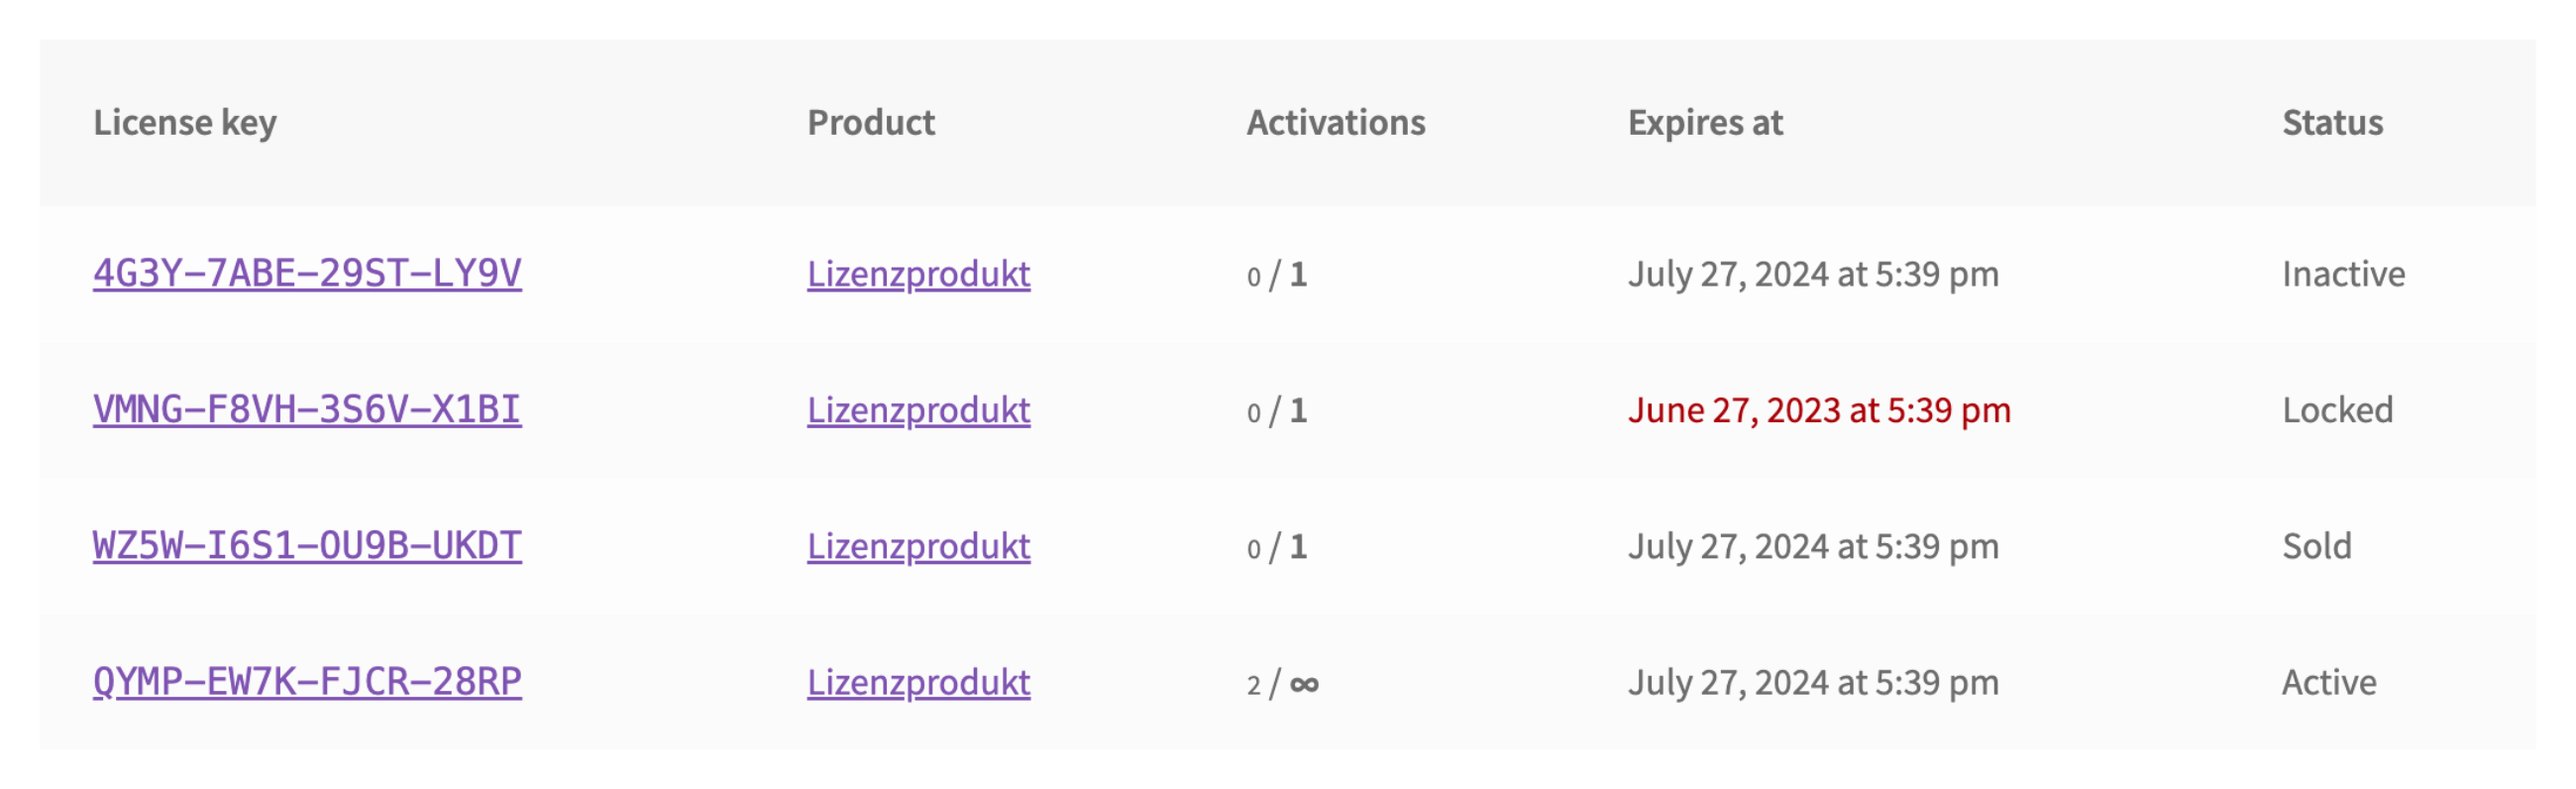Open license key 4G3Y-7ABE-29ST-LY9V
This screenshot has width=2576, height=789.
coord(307,273)
